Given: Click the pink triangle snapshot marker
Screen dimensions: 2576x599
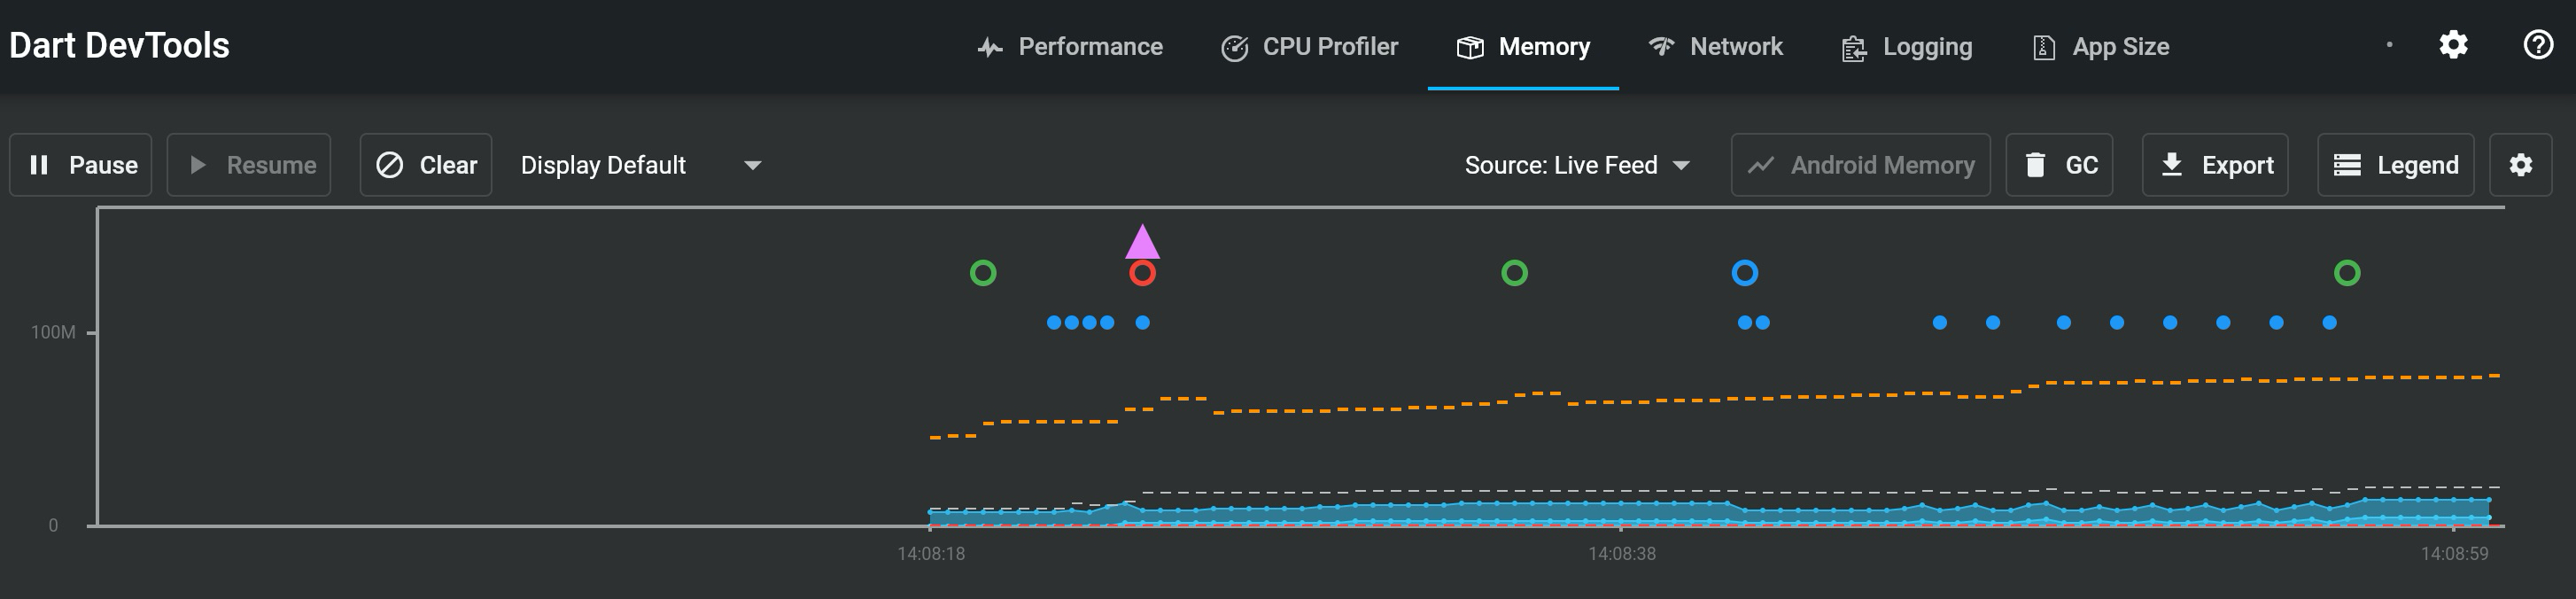Looking at the screenshot, I should 1142,242.
